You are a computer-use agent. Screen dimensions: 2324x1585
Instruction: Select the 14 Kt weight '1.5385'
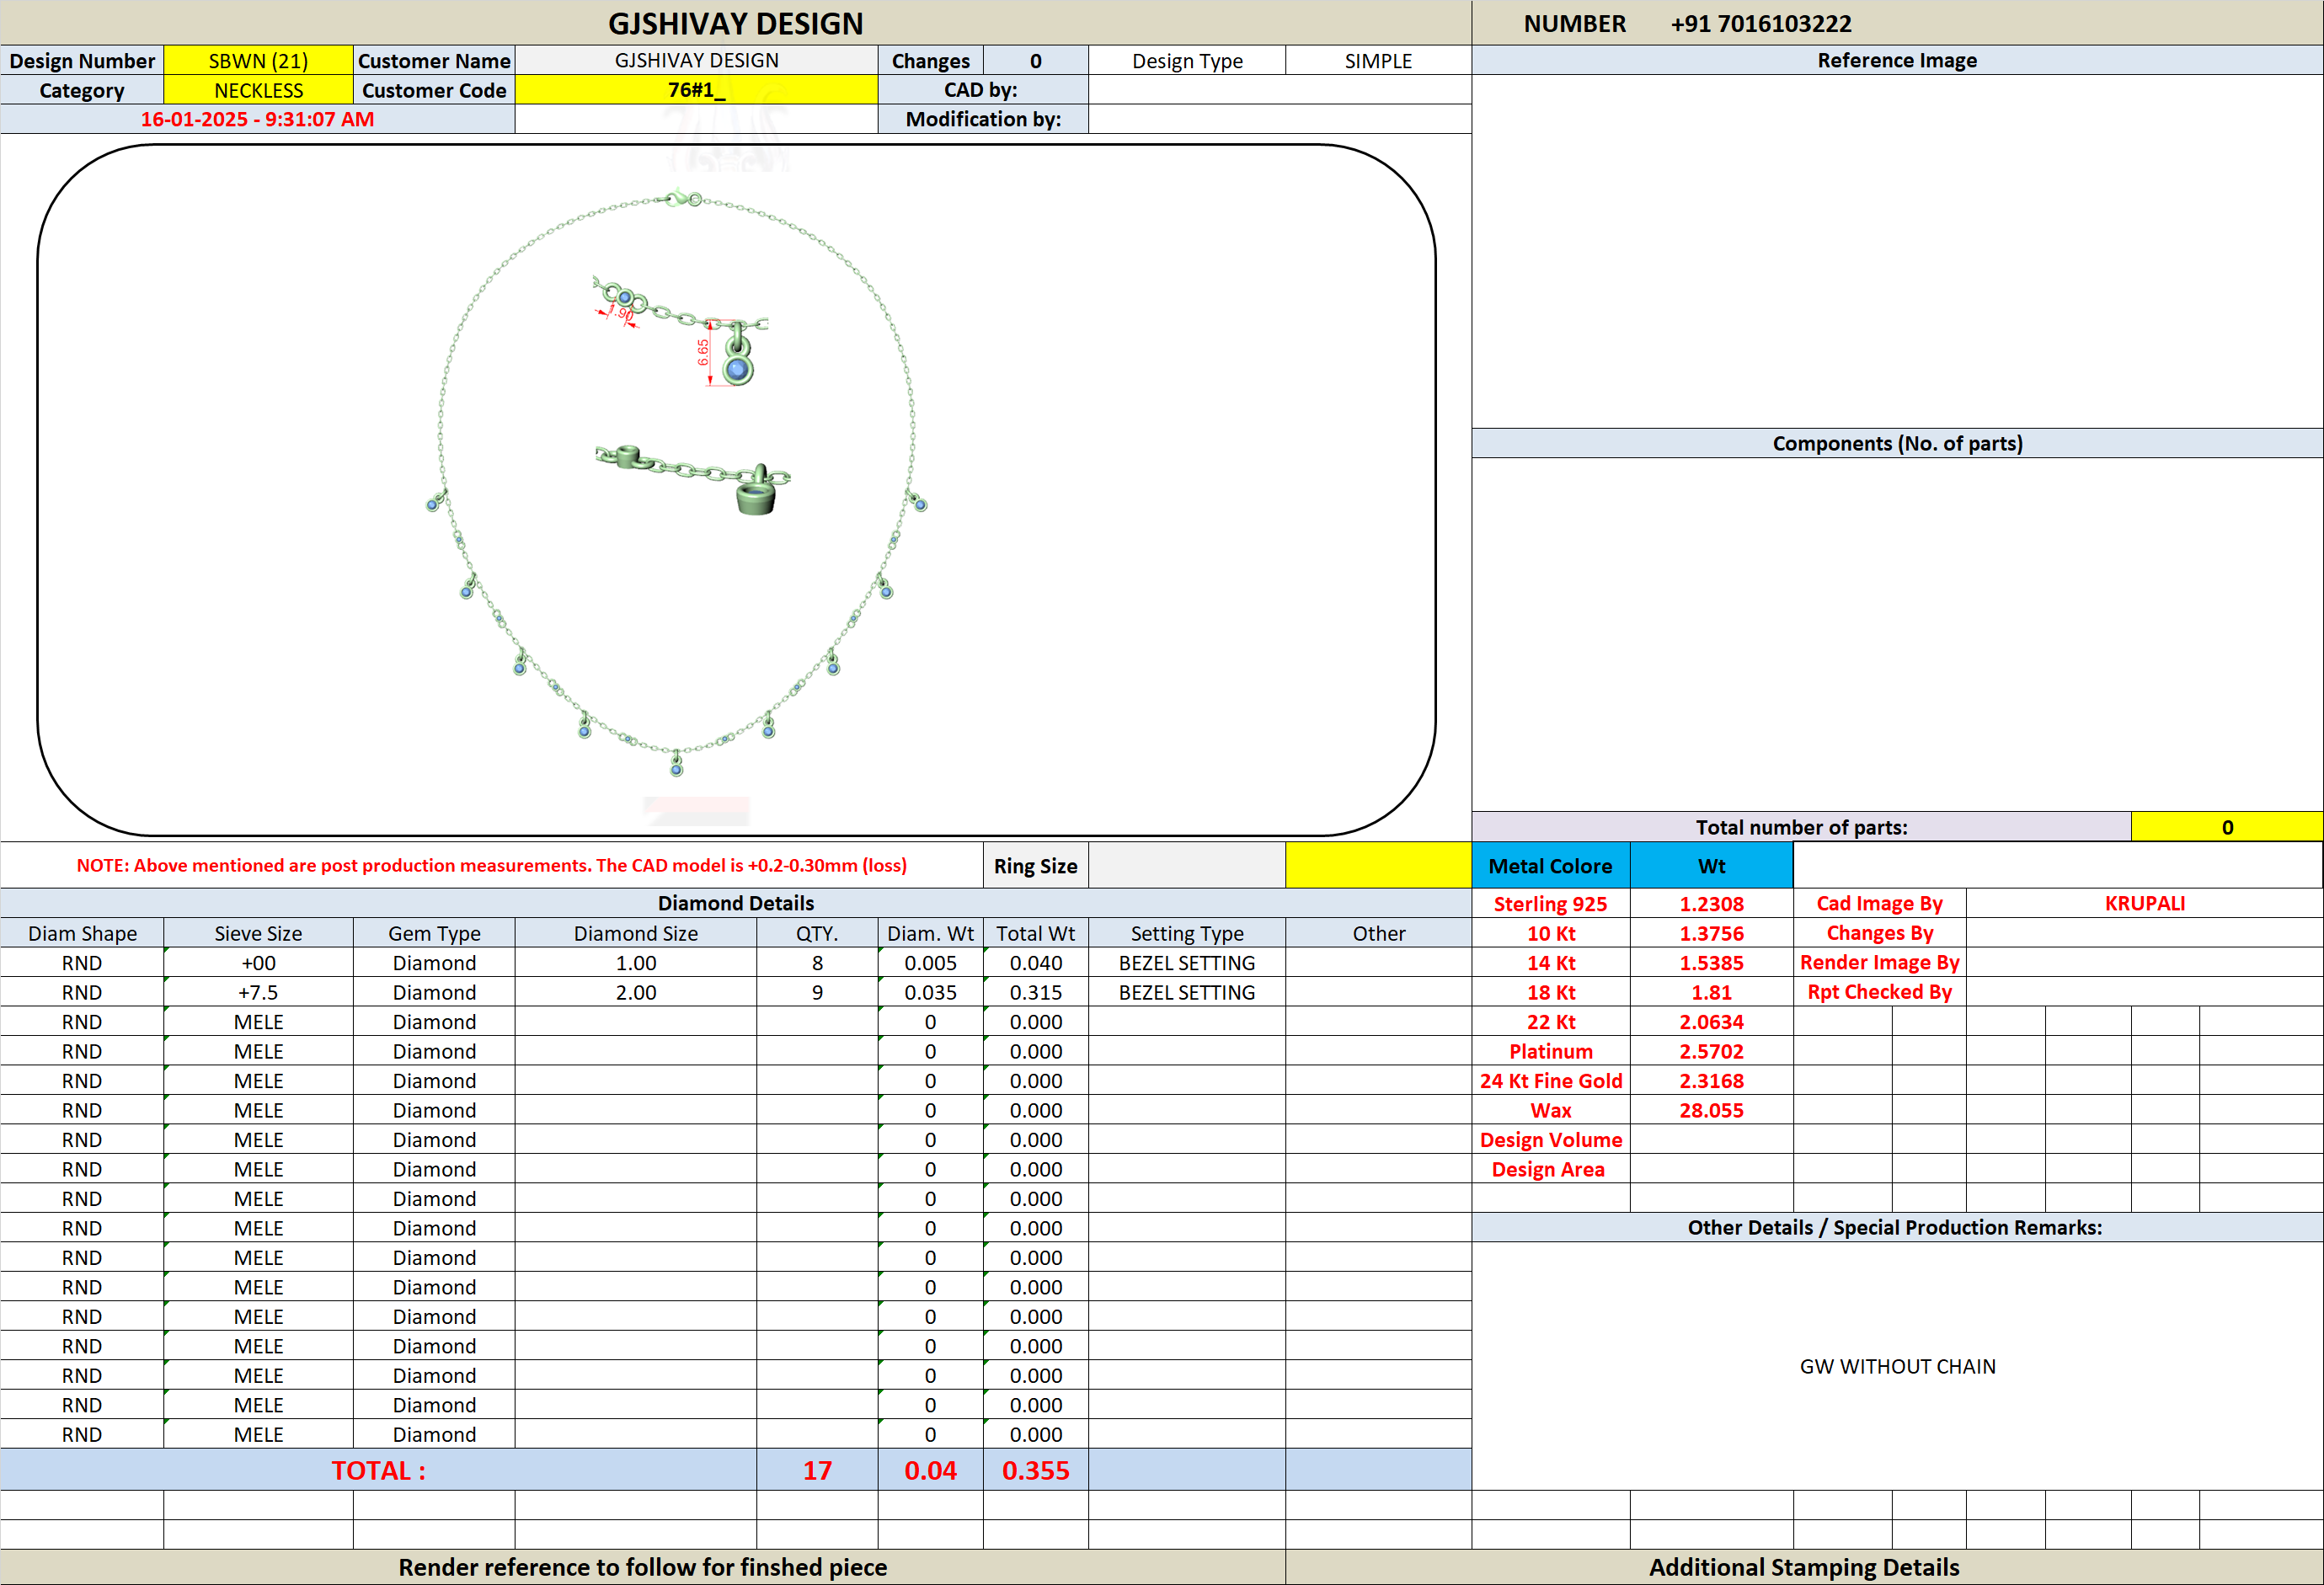pos(1711,963)
